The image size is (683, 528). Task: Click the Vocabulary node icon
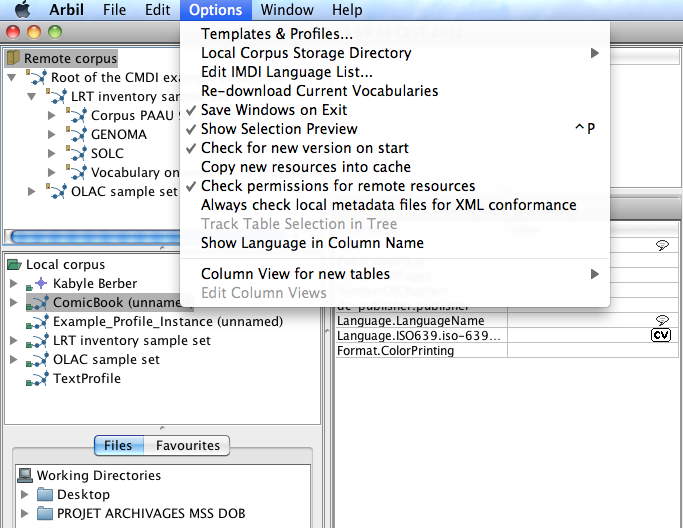point(77,172)
